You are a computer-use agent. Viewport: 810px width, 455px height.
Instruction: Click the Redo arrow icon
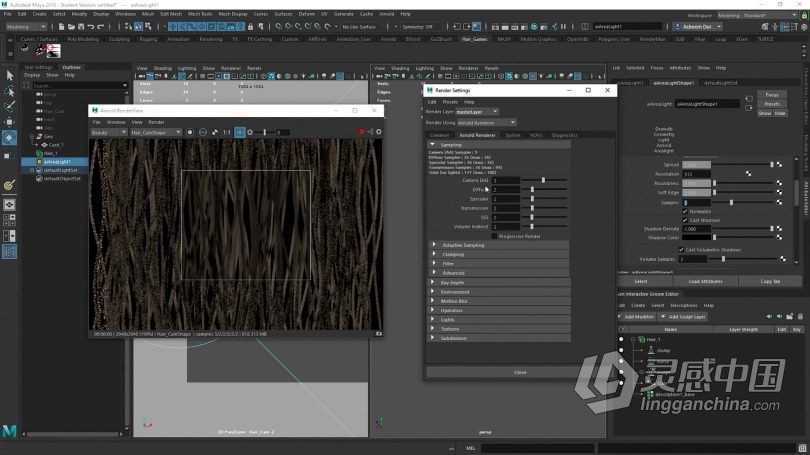tap(101, 26)
